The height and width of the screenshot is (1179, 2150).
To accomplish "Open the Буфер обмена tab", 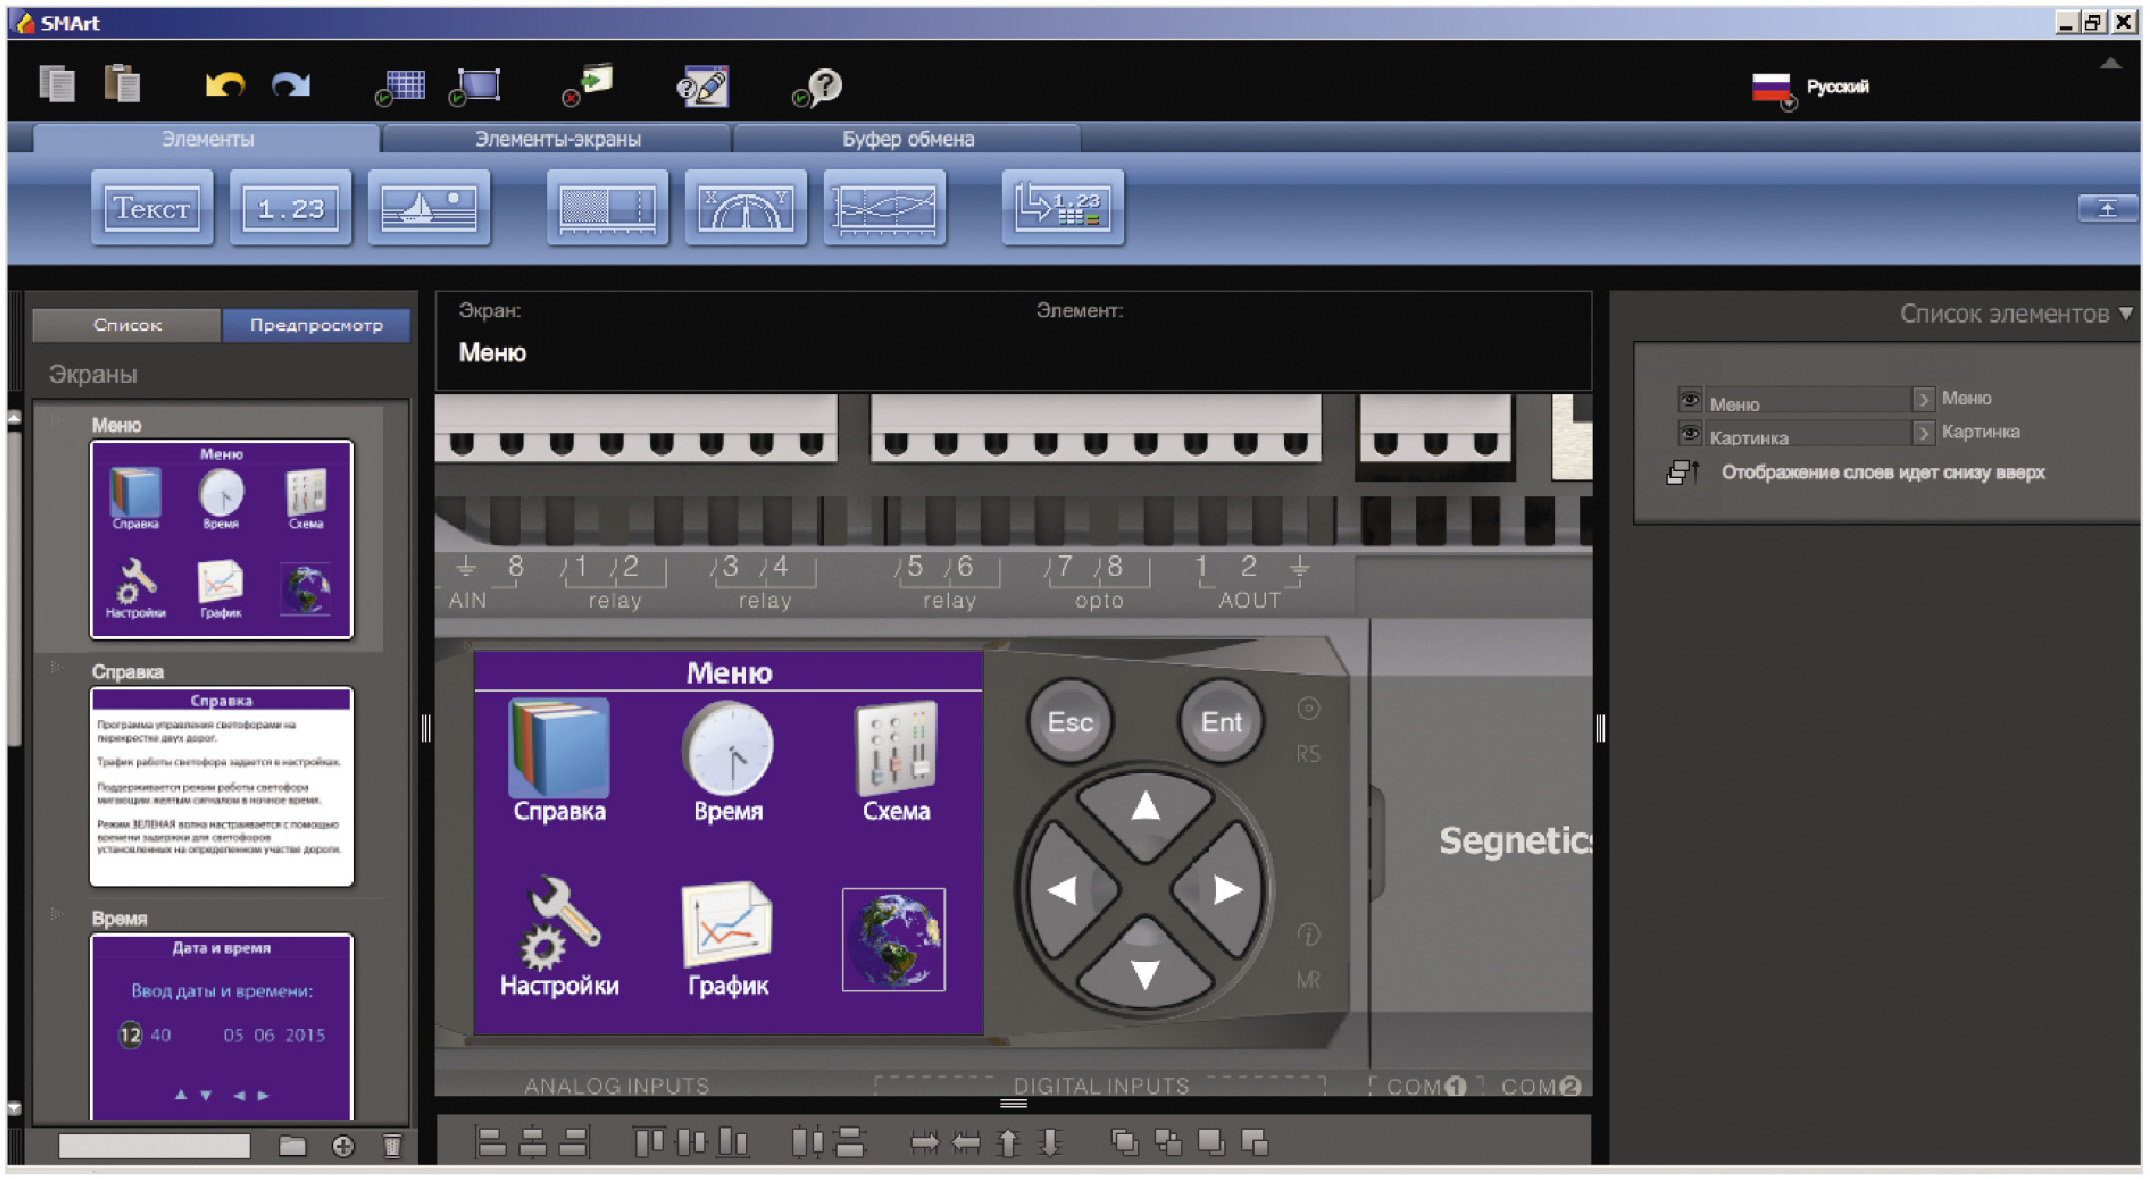I will tap(907, 139).
